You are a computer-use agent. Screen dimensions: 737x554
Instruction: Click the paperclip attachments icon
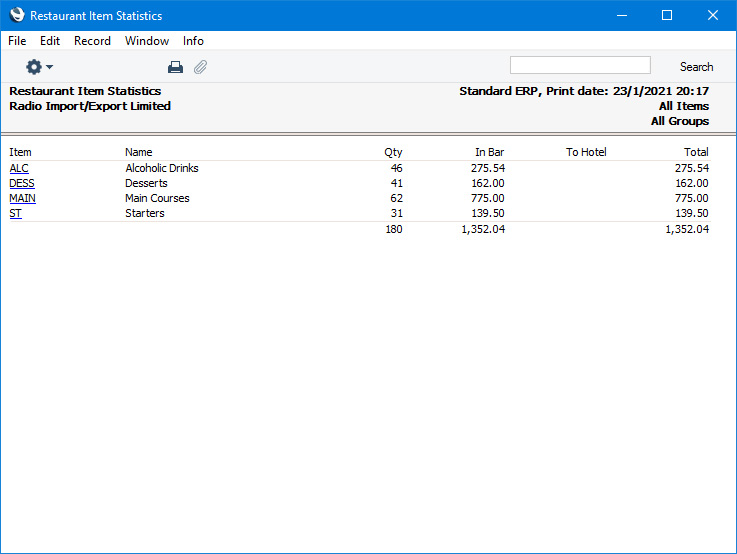201,67
